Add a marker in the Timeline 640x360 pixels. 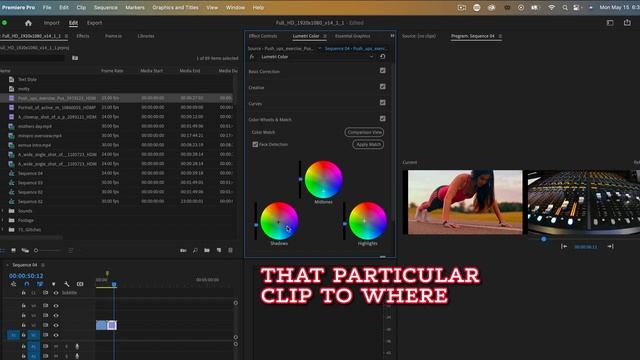point(53,284)
